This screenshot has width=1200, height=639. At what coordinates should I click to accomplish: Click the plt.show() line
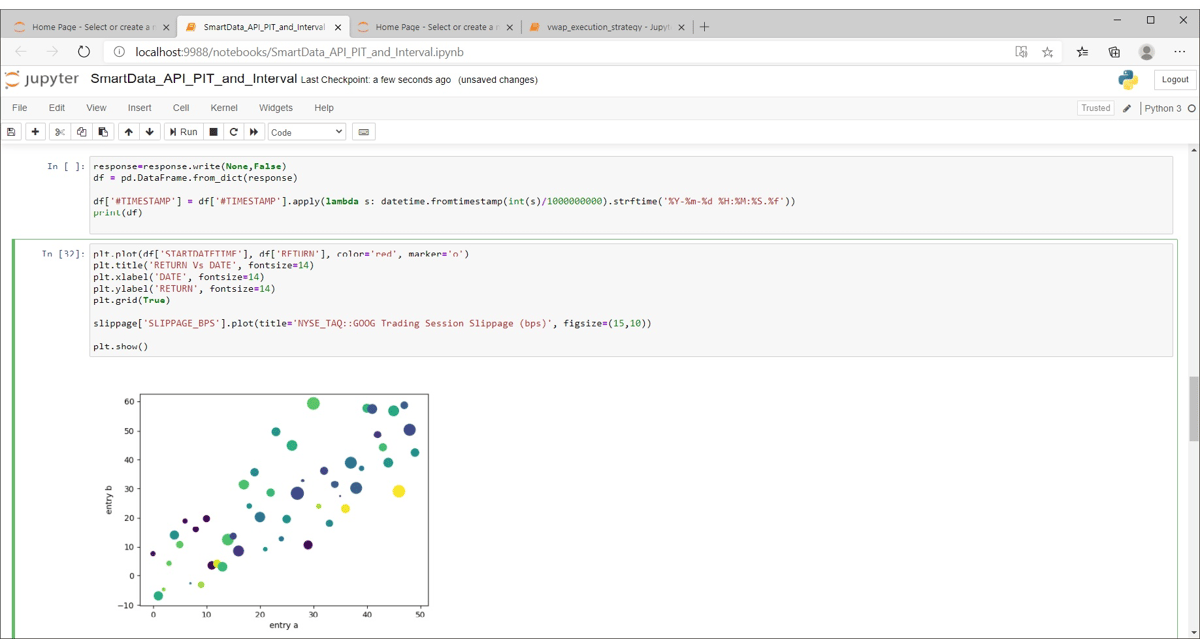coord(120,347)
